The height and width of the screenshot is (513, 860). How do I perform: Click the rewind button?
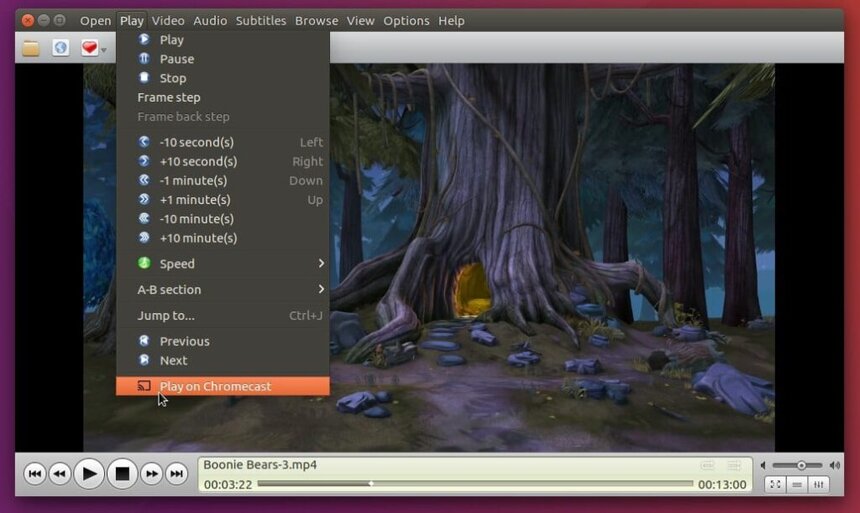59,473
